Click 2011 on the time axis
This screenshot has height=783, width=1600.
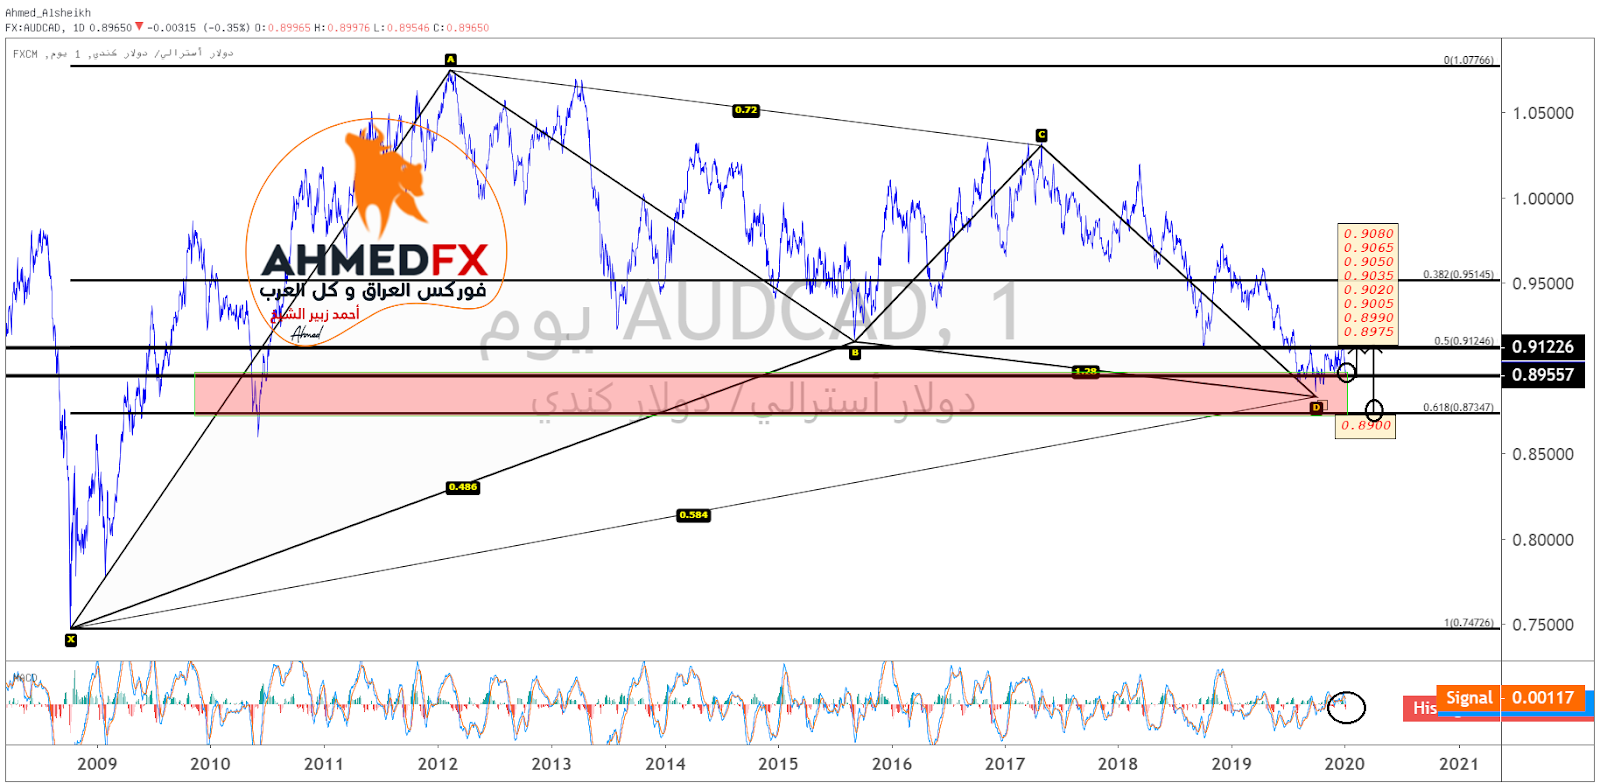point(324,764)
